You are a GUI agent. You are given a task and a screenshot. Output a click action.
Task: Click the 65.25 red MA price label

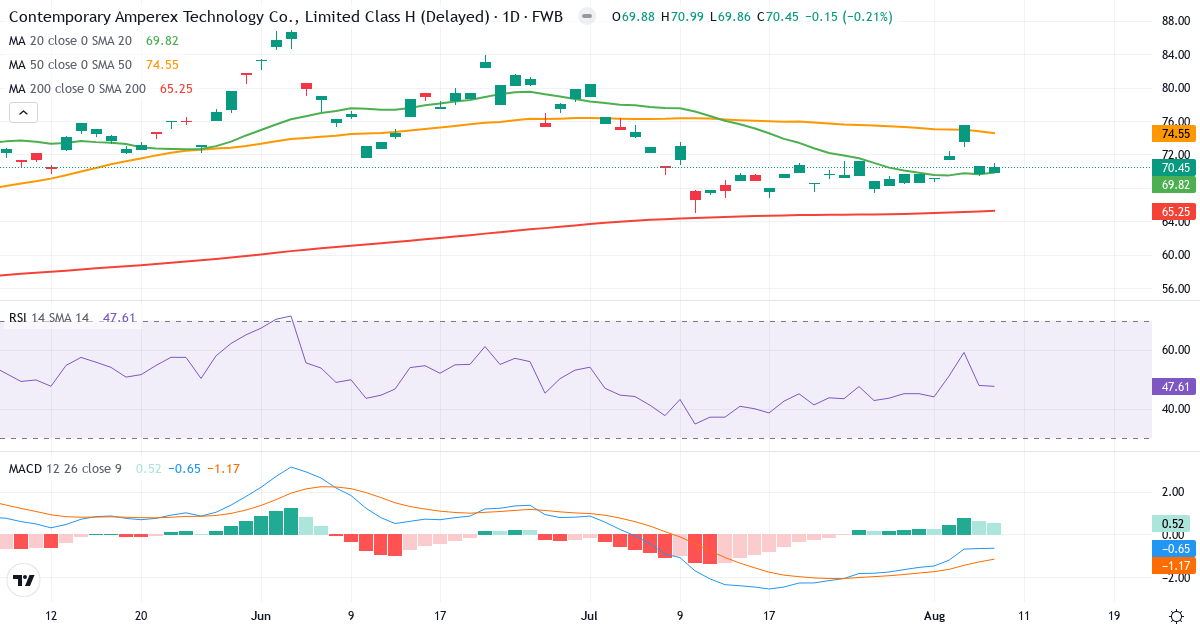click(x=1174, y=212)
